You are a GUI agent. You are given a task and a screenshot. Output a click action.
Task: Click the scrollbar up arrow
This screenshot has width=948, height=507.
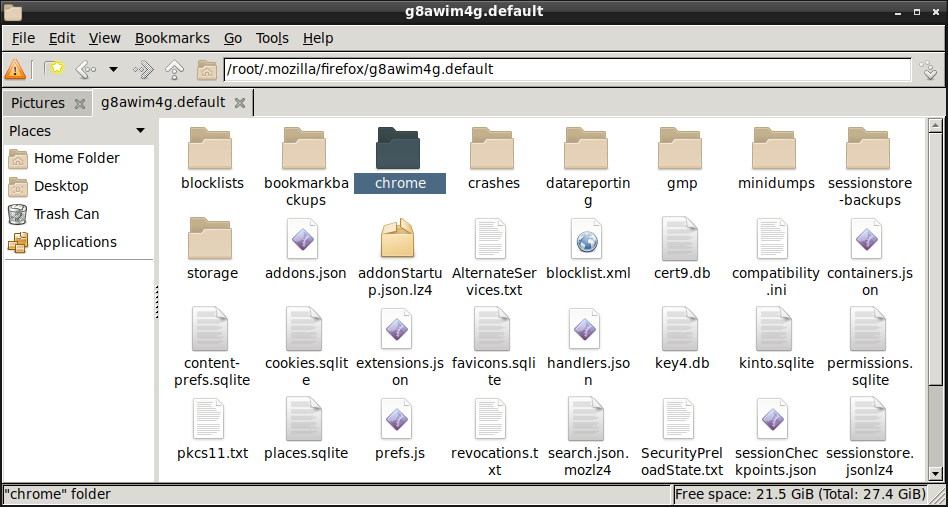click(935, 126)
